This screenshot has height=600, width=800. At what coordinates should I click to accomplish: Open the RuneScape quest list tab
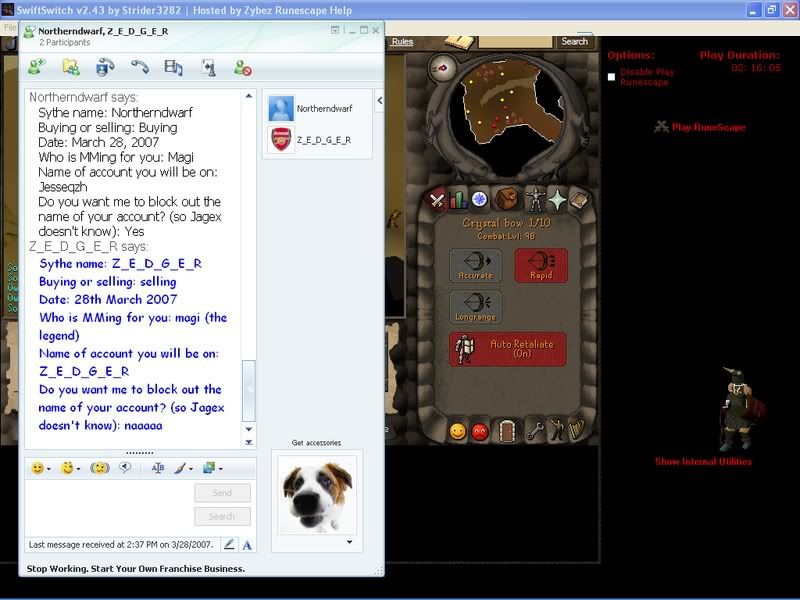[x=480, y=199]
